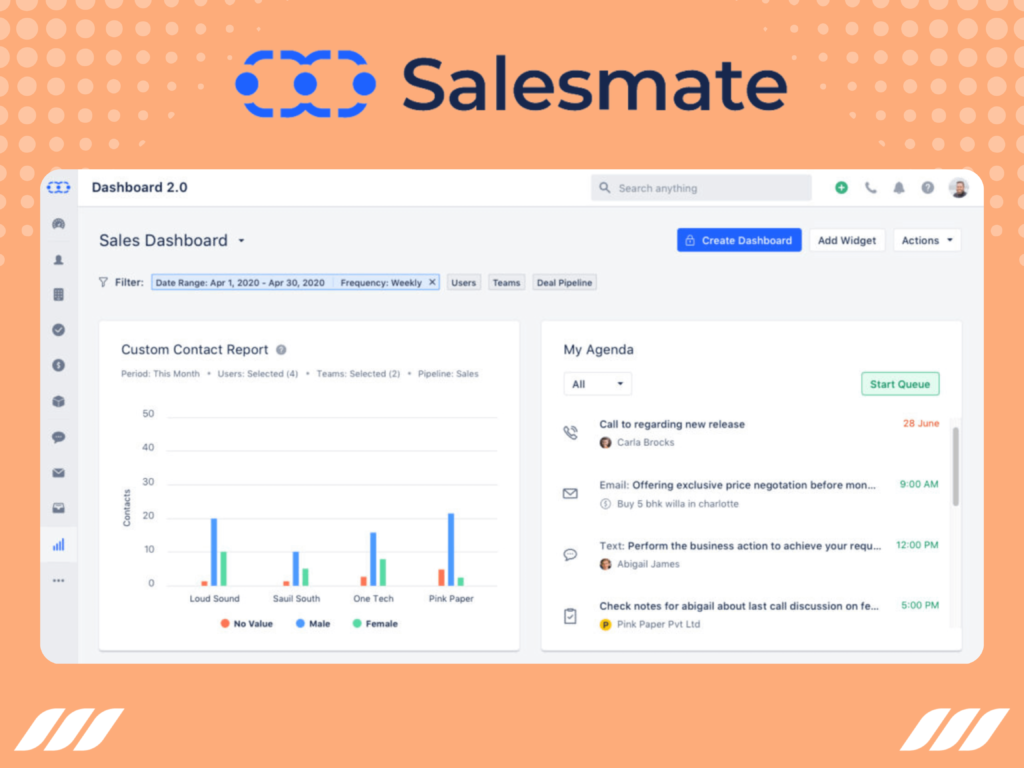Open the Users filter option
Screen dimensions: 1024x768
point(463,282)
